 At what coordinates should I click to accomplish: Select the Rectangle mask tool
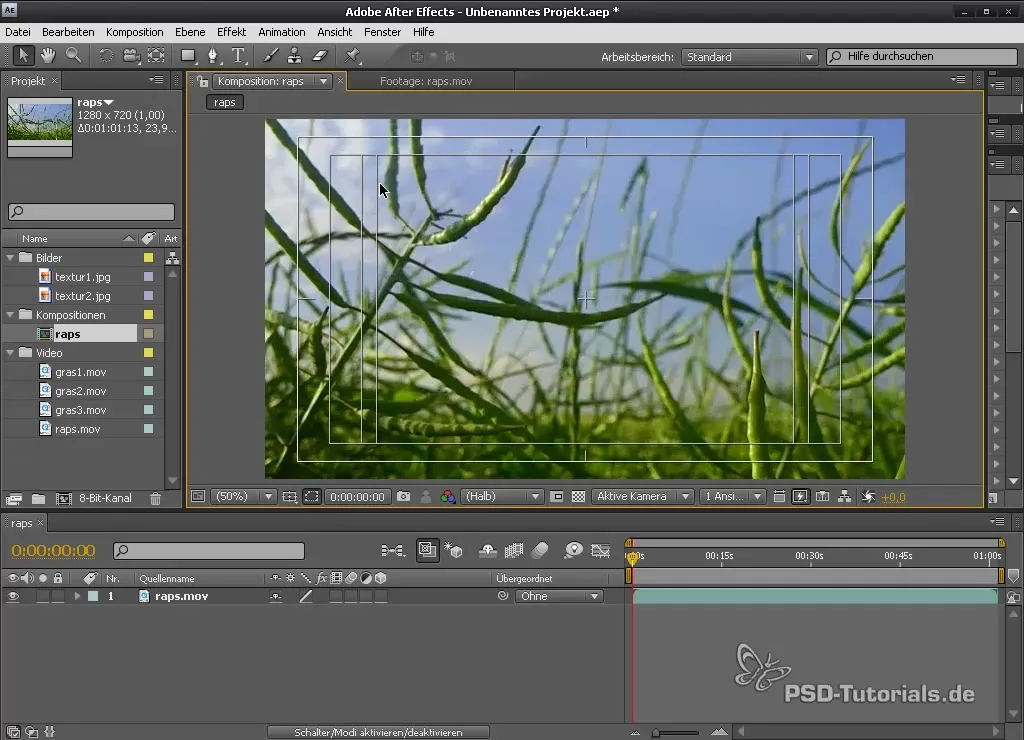tap(188, 56)
